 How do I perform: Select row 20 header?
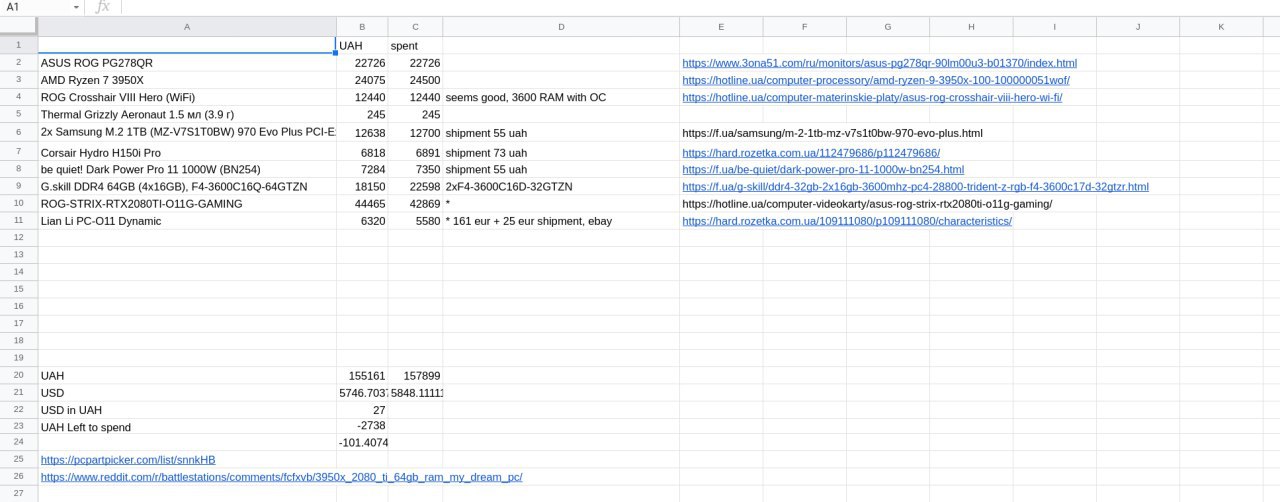pyautogui.click(x=19, y=375)
